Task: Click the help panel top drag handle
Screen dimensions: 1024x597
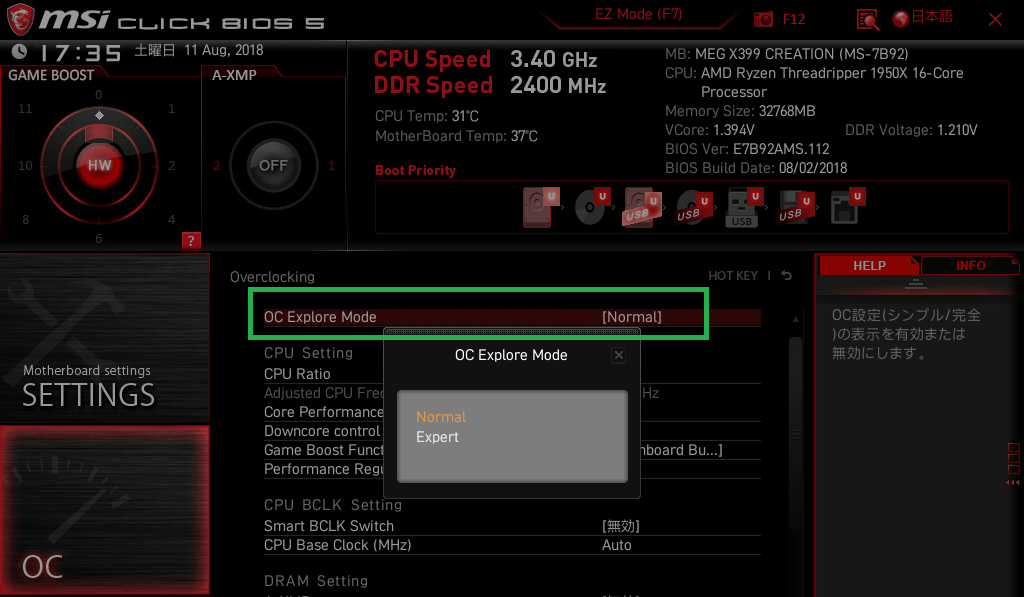Action: [x=915, y=283]
